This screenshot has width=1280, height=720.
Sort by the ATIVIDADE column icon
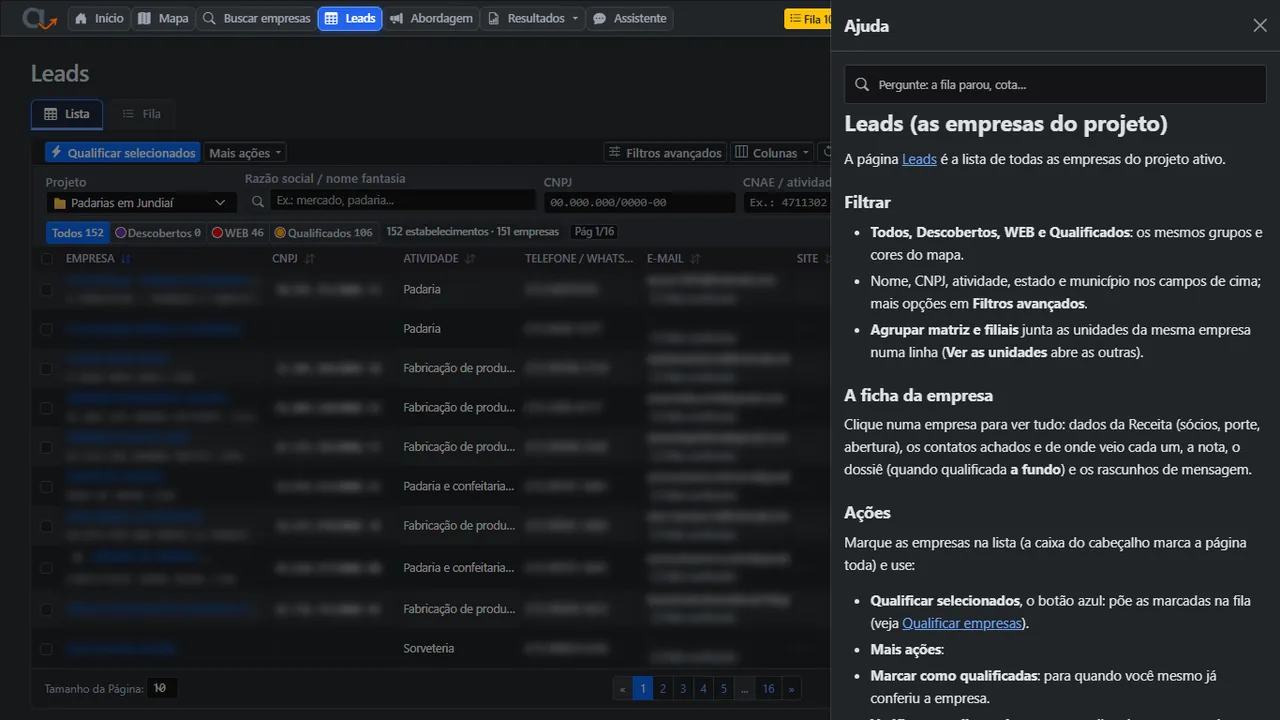click(x=470, y=259)
